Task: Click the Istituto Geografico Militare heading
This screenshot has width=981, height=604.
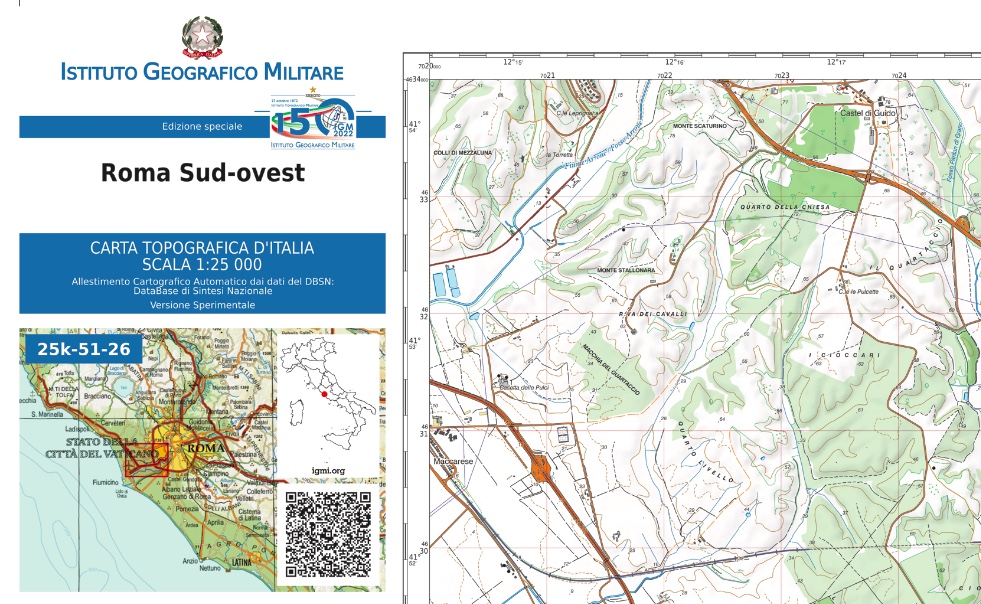Action: click(x=202, y=71)
